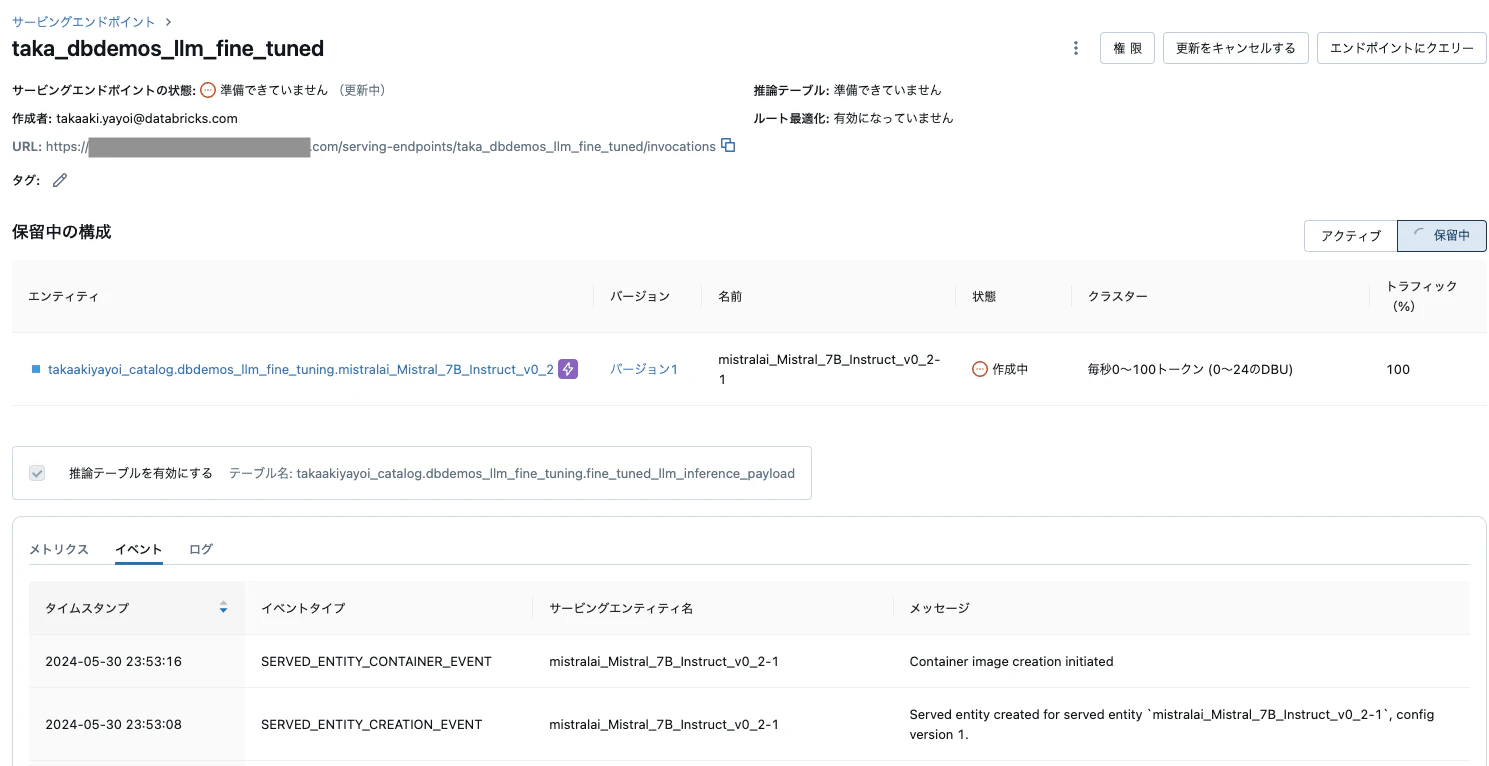
Task: Click the エンティティ column header
Action: (63, 296)
